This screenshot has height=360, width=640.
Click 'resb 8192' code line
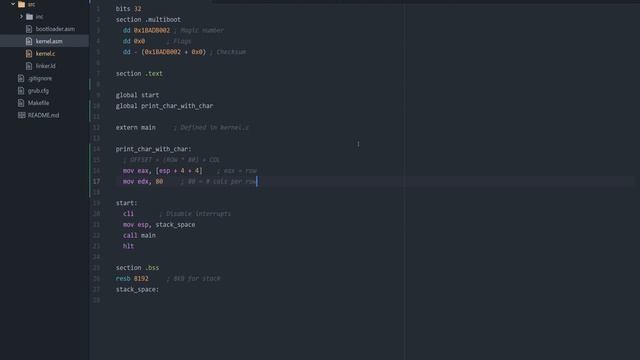point(132,278)
